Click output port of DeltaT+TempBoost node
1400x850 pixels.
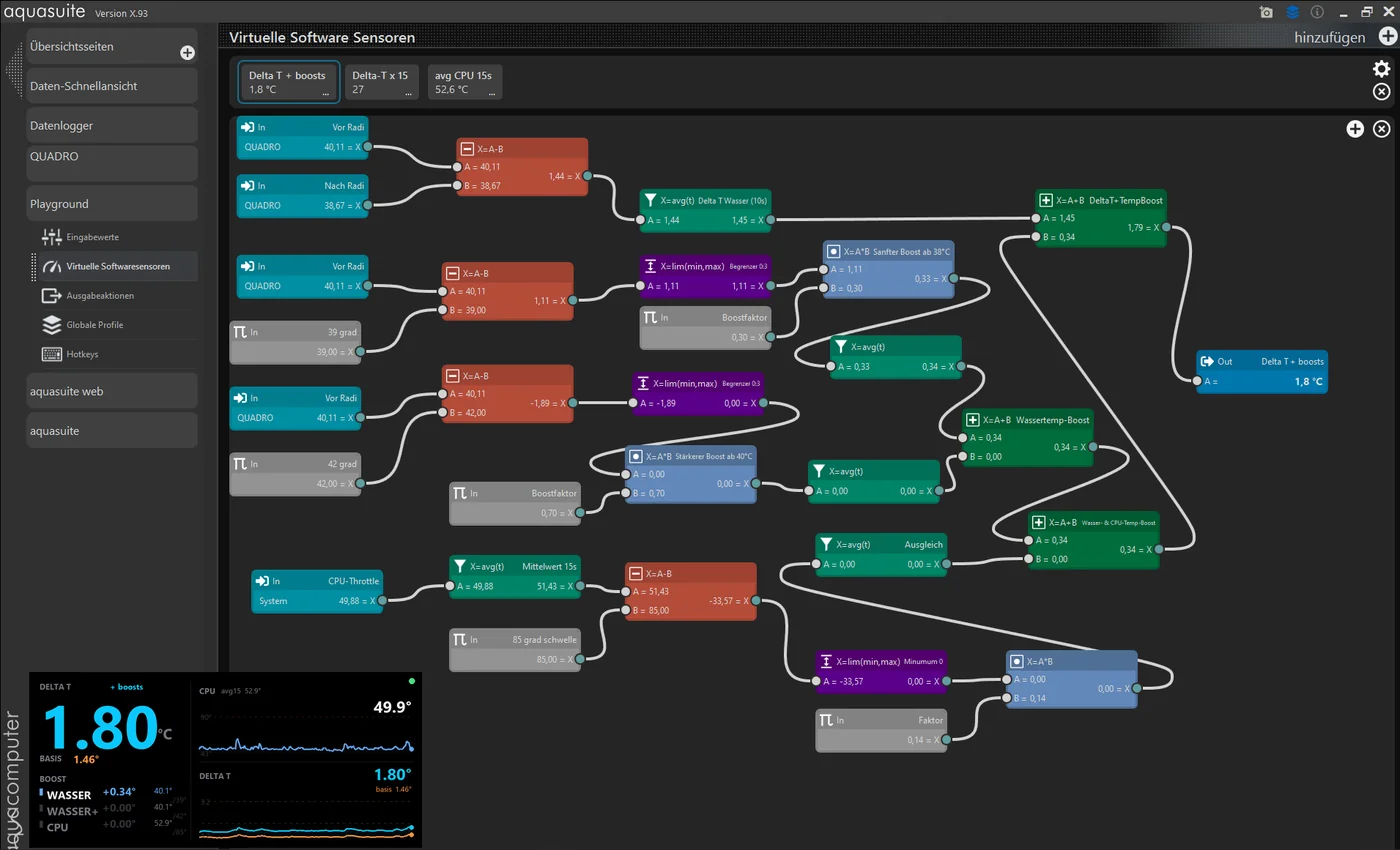click(x=1166, y=227)
